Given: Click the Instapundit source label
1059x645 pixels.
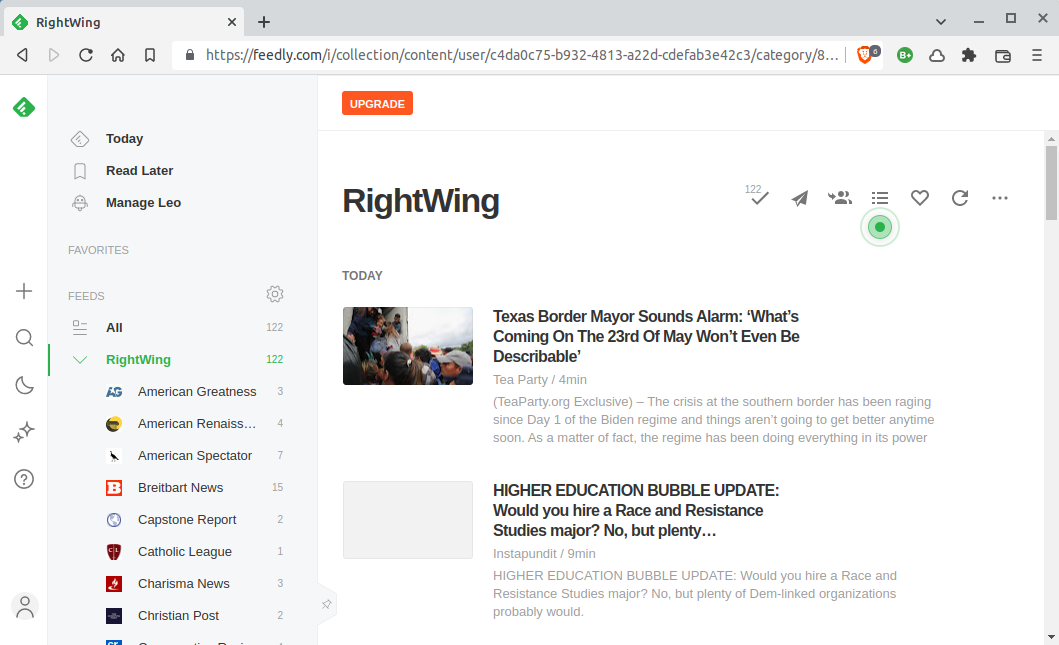Looking at the screenshot, I should 525,554.
